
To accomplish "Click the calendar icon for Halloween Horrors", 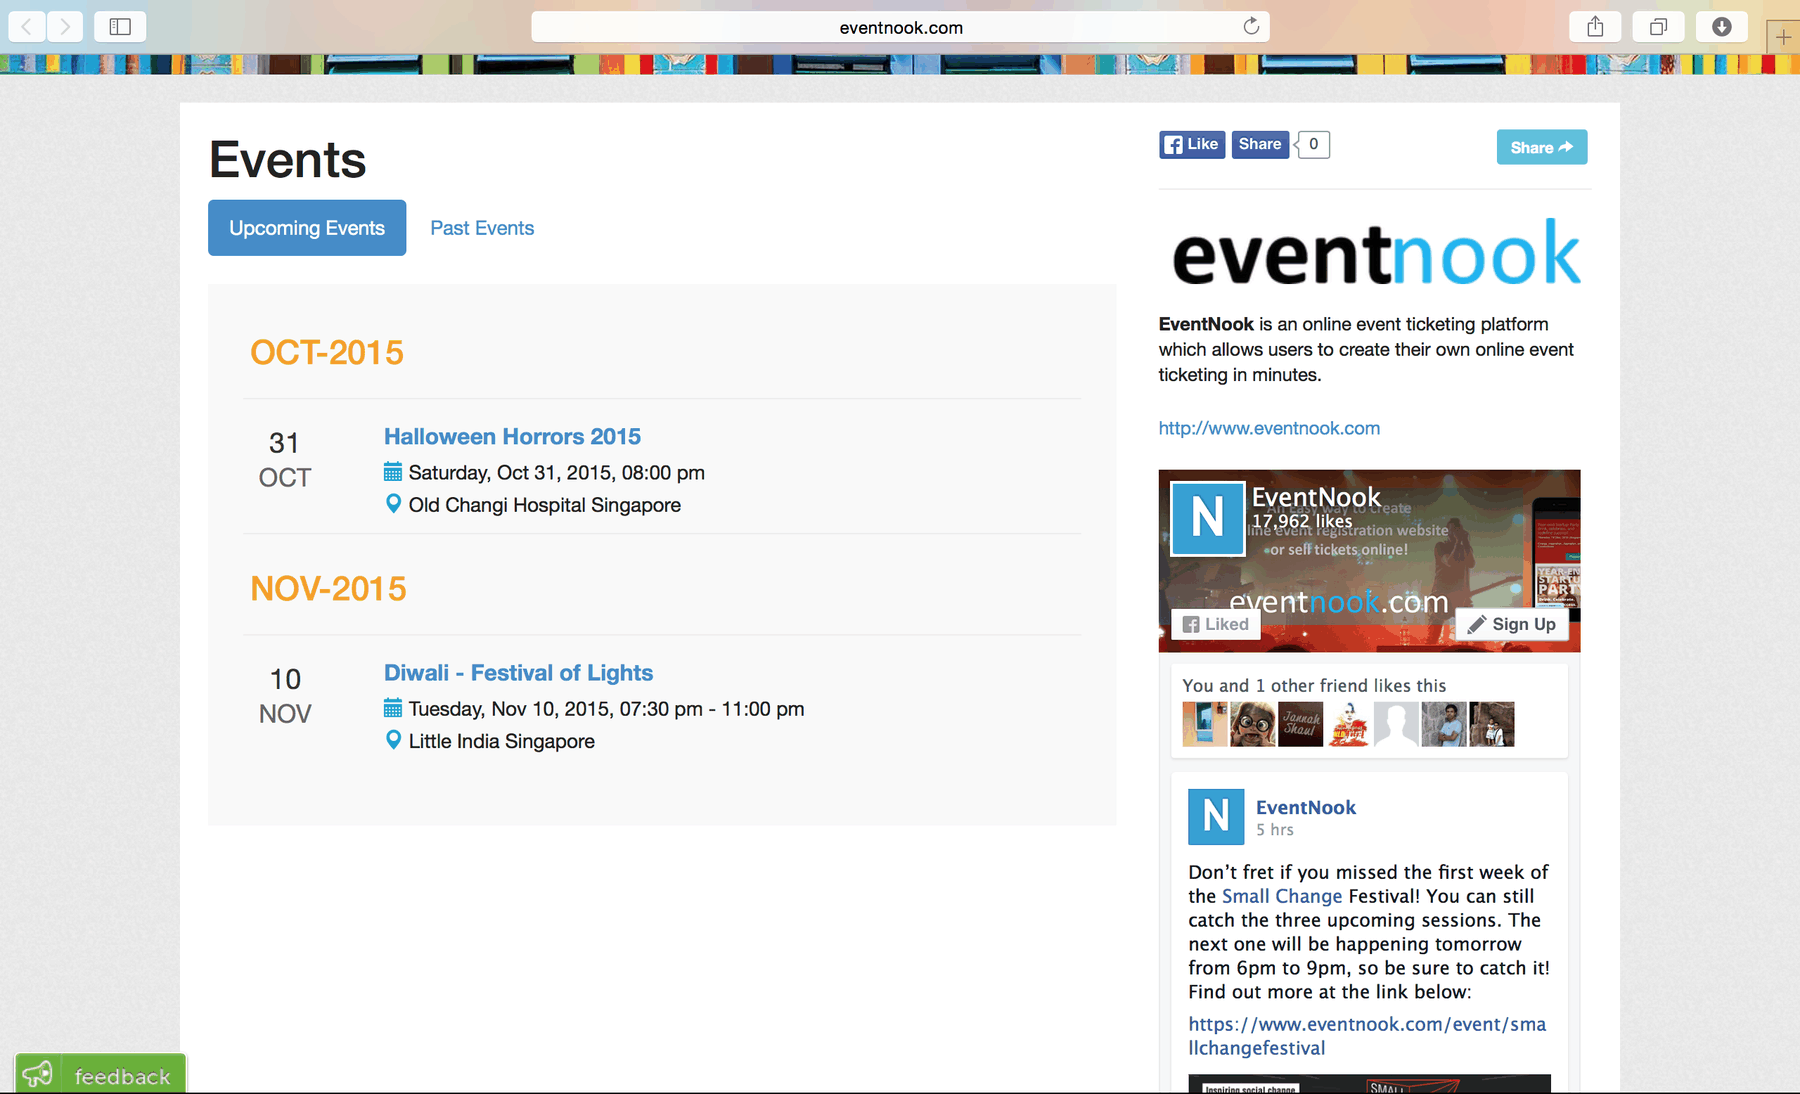I will click(393, 472).
